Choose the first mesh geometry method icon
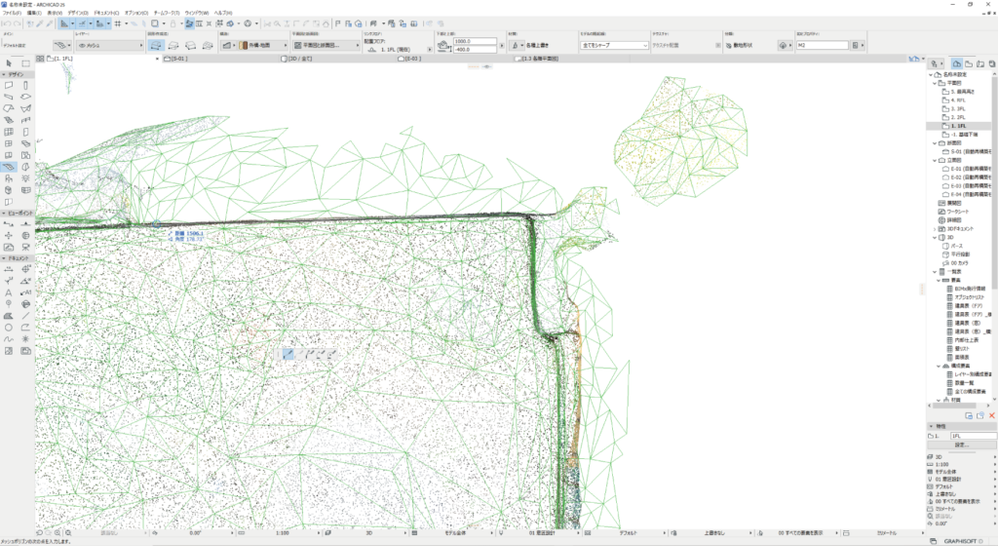The image size is (998, 546). pos(157,46)
